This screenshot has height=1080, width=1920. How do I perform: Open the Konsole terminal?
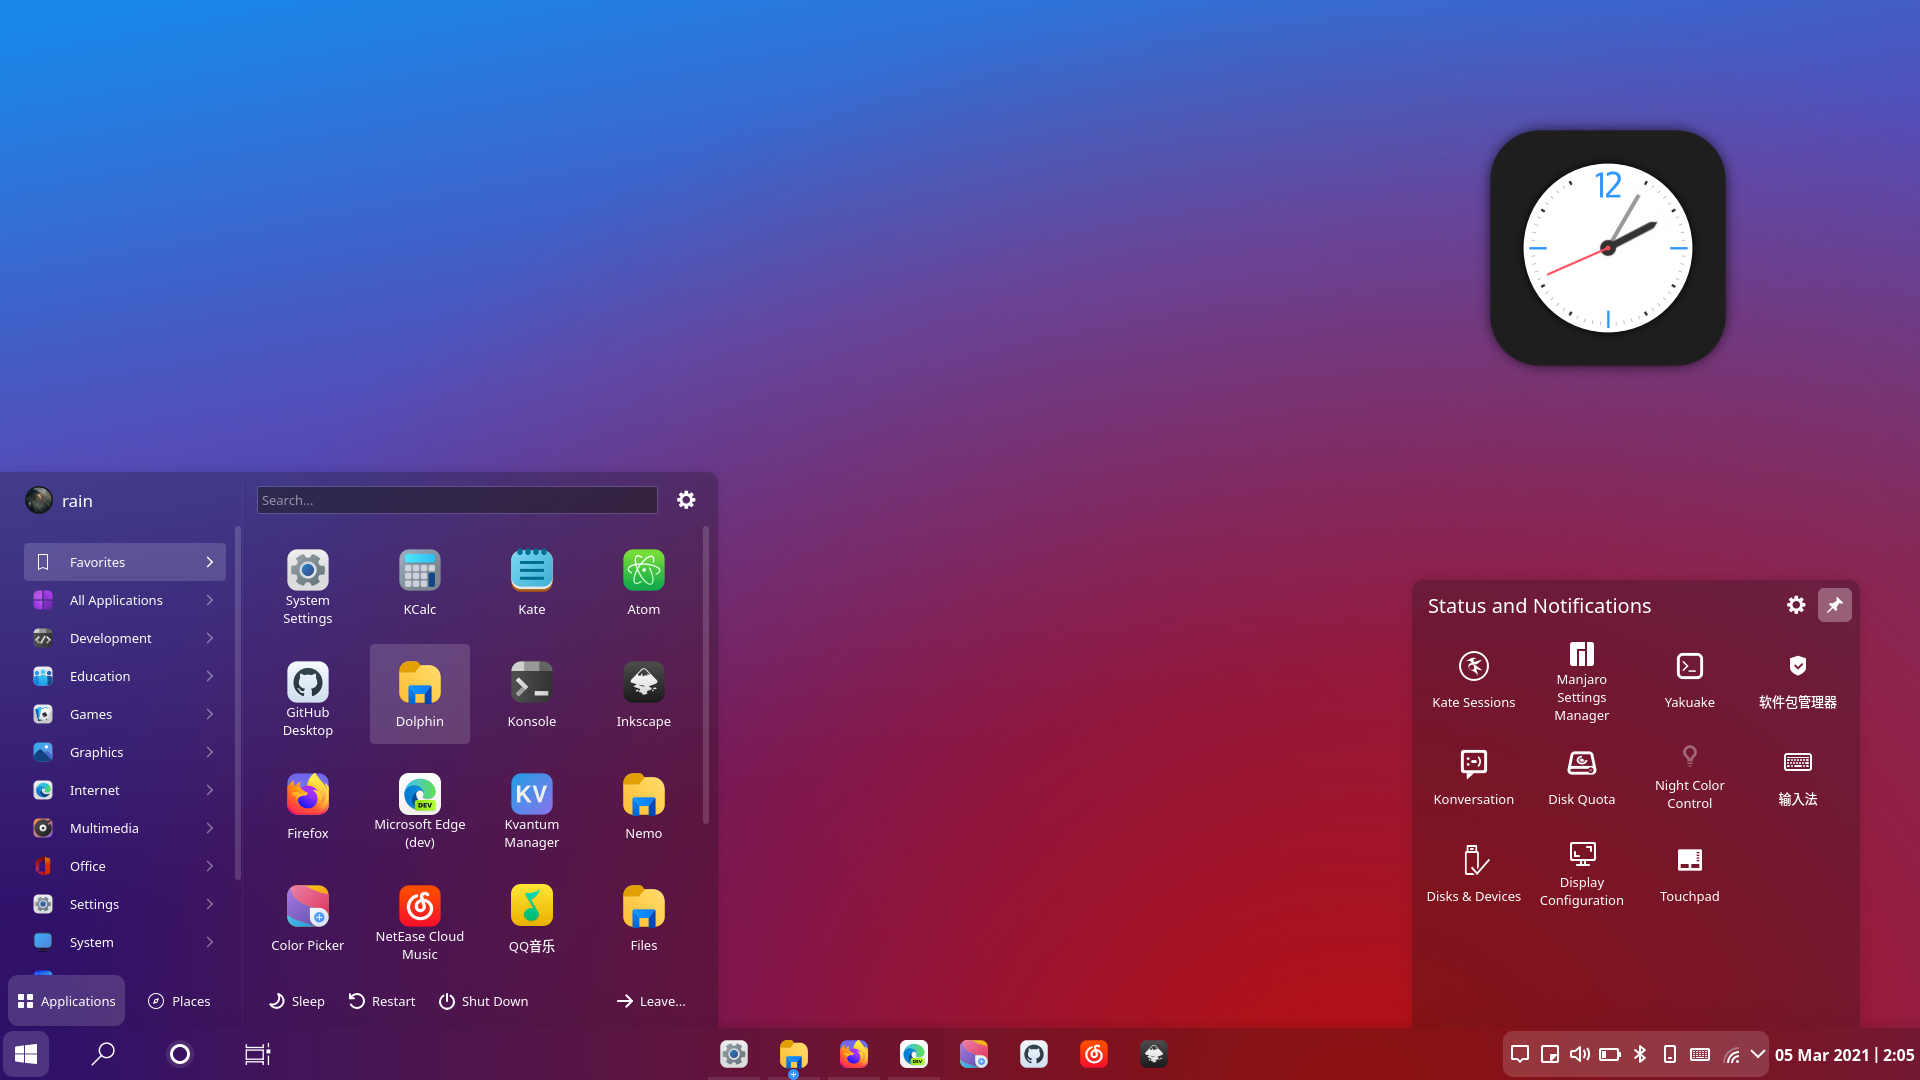[531, 695]
